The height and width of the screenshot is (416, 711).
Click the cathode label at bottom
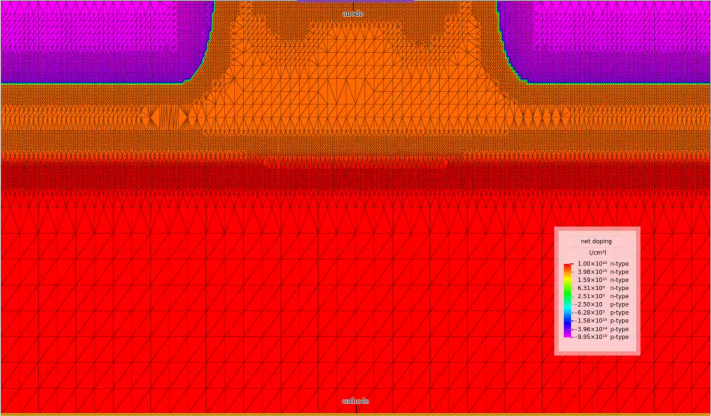(x=355, y=401)
